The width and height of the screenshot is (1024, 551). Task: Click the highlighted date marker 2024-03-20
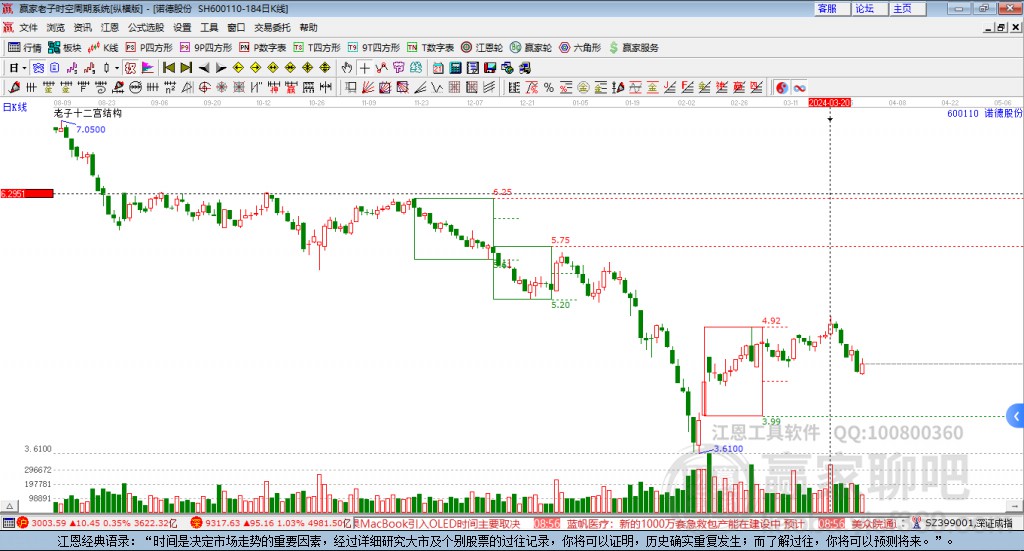pyautogui.click(x=829, y=102)
